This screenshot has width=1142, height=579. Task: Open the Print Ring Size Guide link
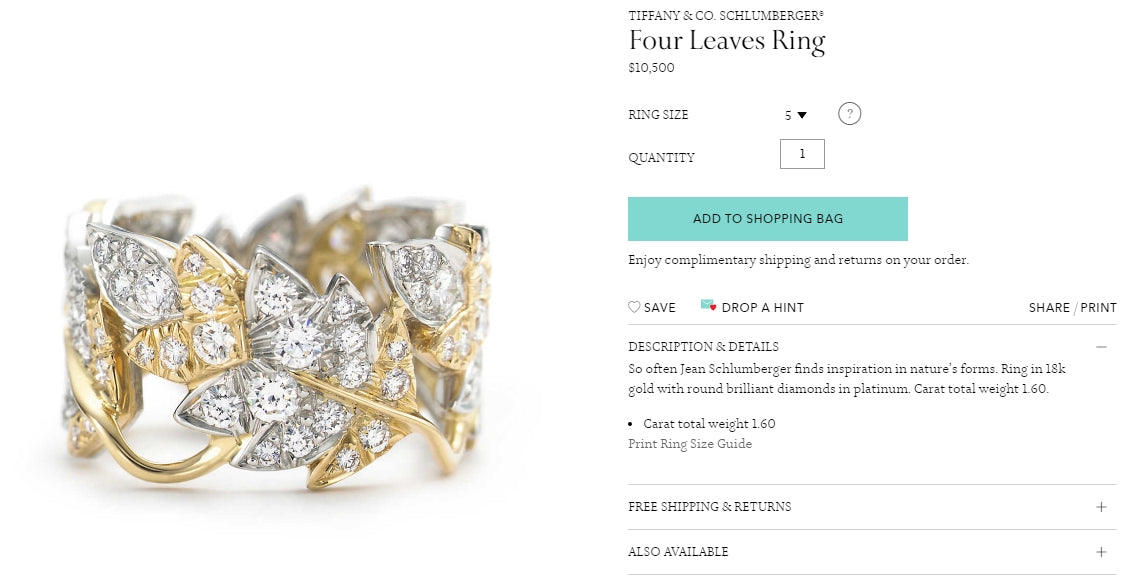pyautogui.click(x=690, y=444)
